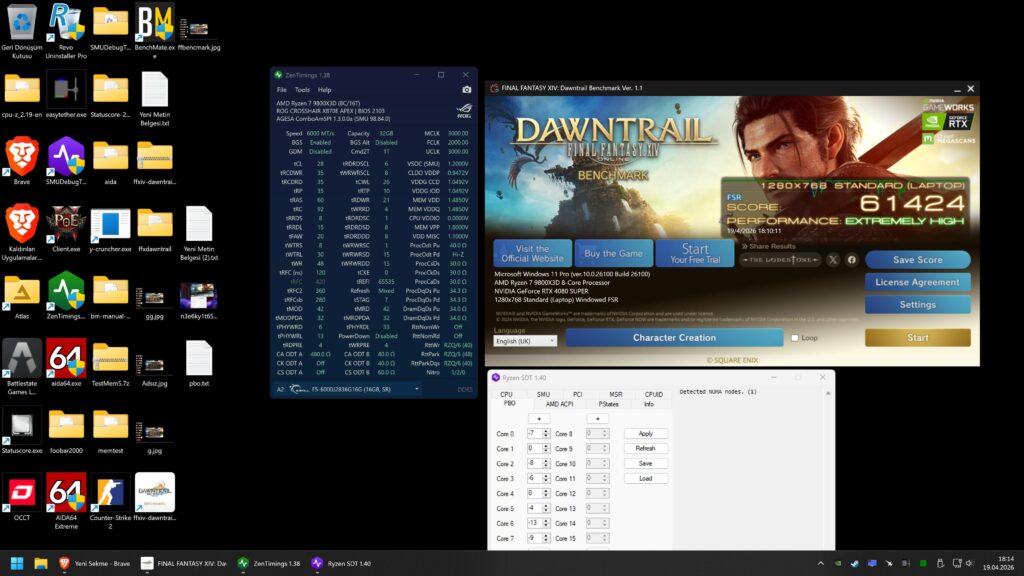Click Save Score in the benchmark
Image resolution: width=1024 pixels, height=576 pixels.
[917, 260]
